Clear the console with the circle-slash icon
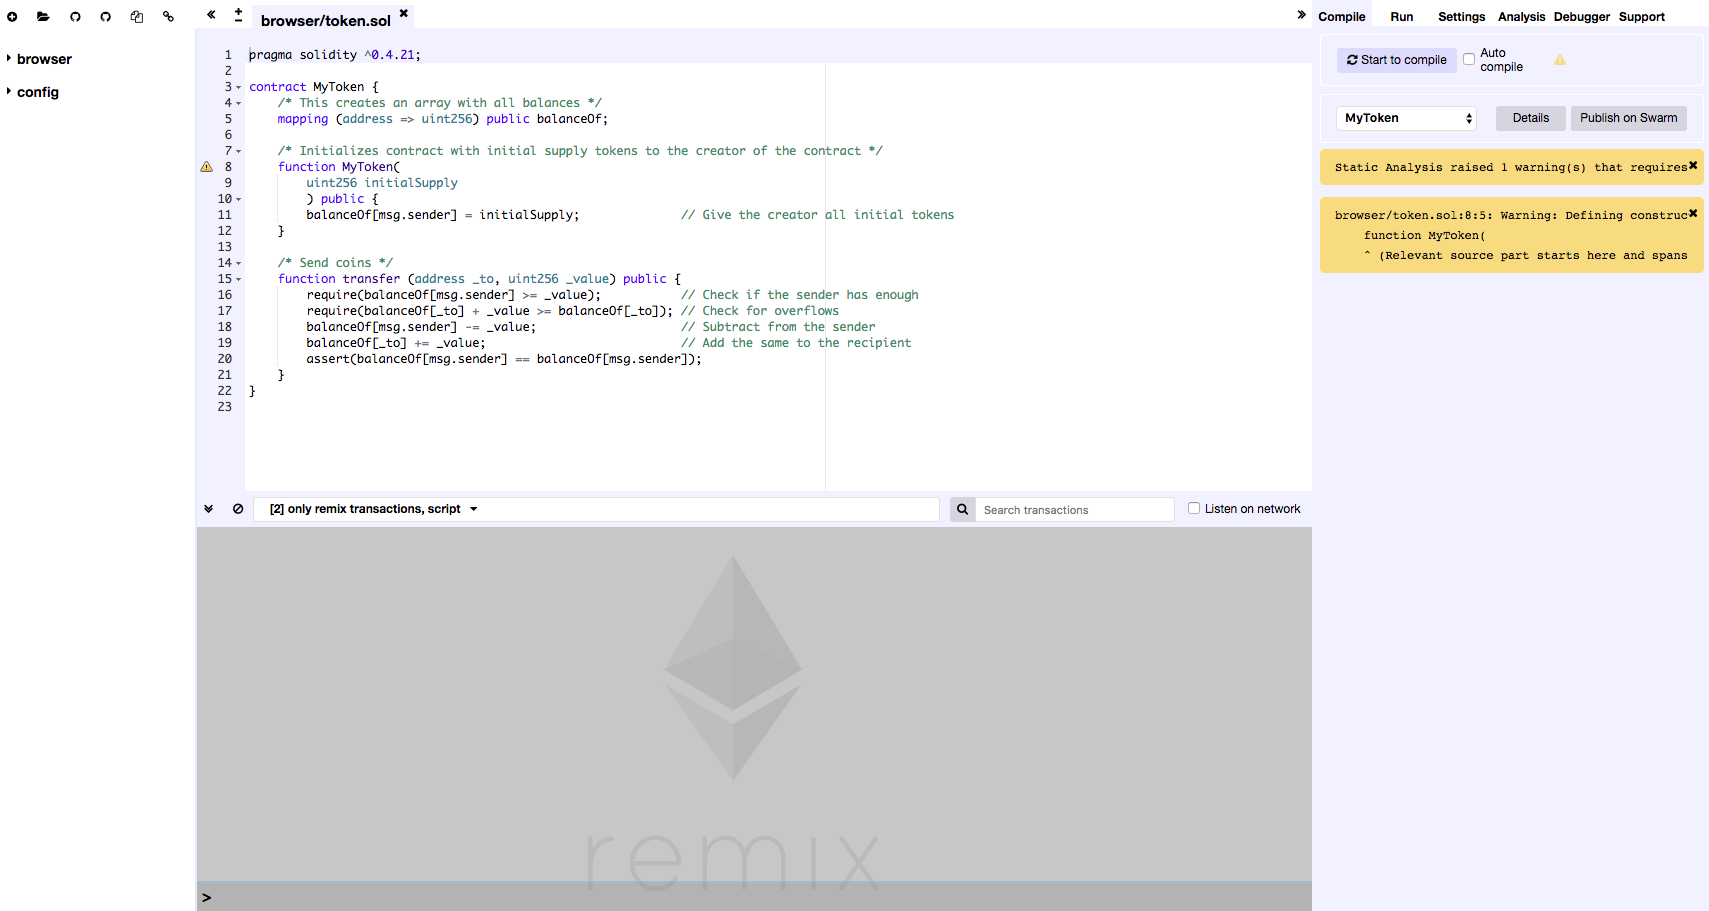The height and width of the screenshot is (911, 1709). click(238, 509)
